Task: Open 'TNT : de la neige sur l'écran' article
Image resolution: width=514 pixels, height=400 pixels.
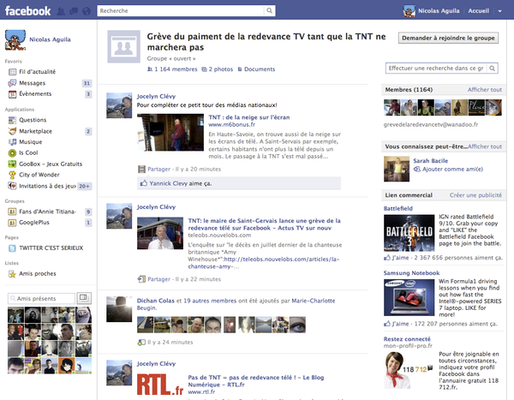Action: point(249,117)
